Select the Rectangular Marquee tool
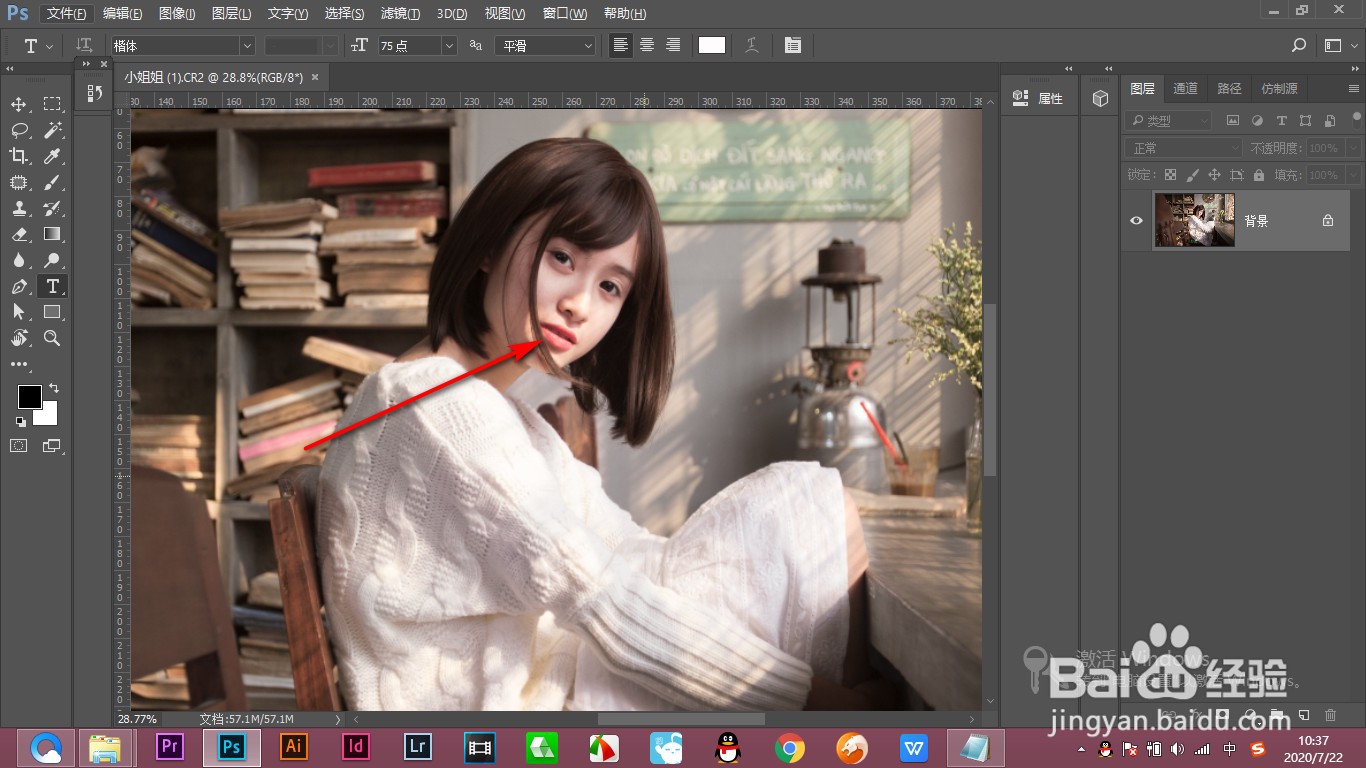The height and width of the screenshot is (768, 1366). point(52,104)
